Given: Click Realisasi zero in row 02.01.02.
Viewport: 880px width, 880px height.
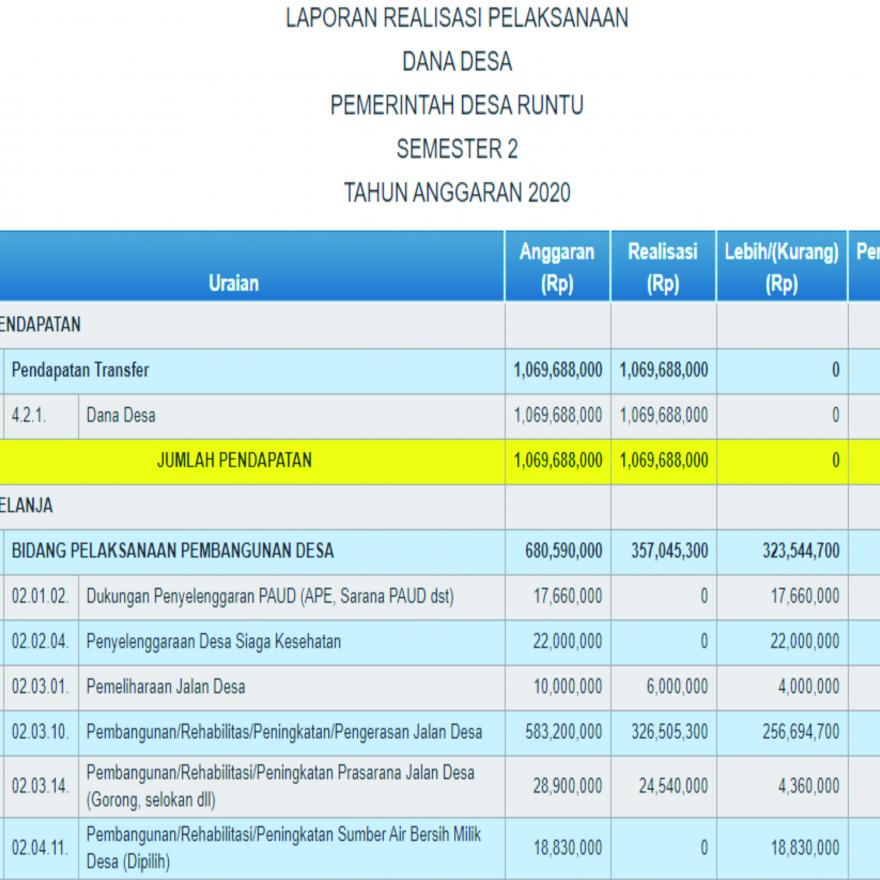Looking at the screenshot, I should tap(704, 597).
